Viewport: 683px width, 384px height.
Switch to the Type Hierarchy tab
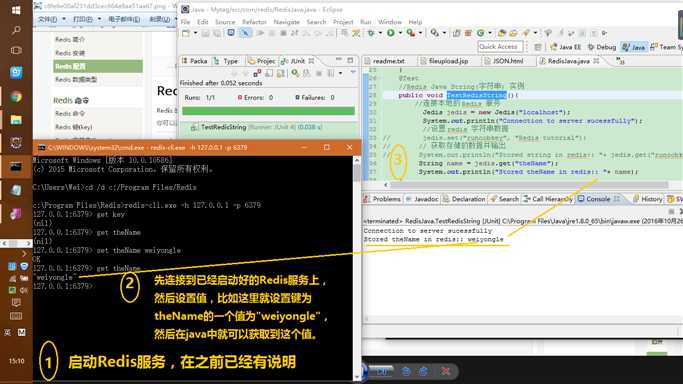pos(226,61)
